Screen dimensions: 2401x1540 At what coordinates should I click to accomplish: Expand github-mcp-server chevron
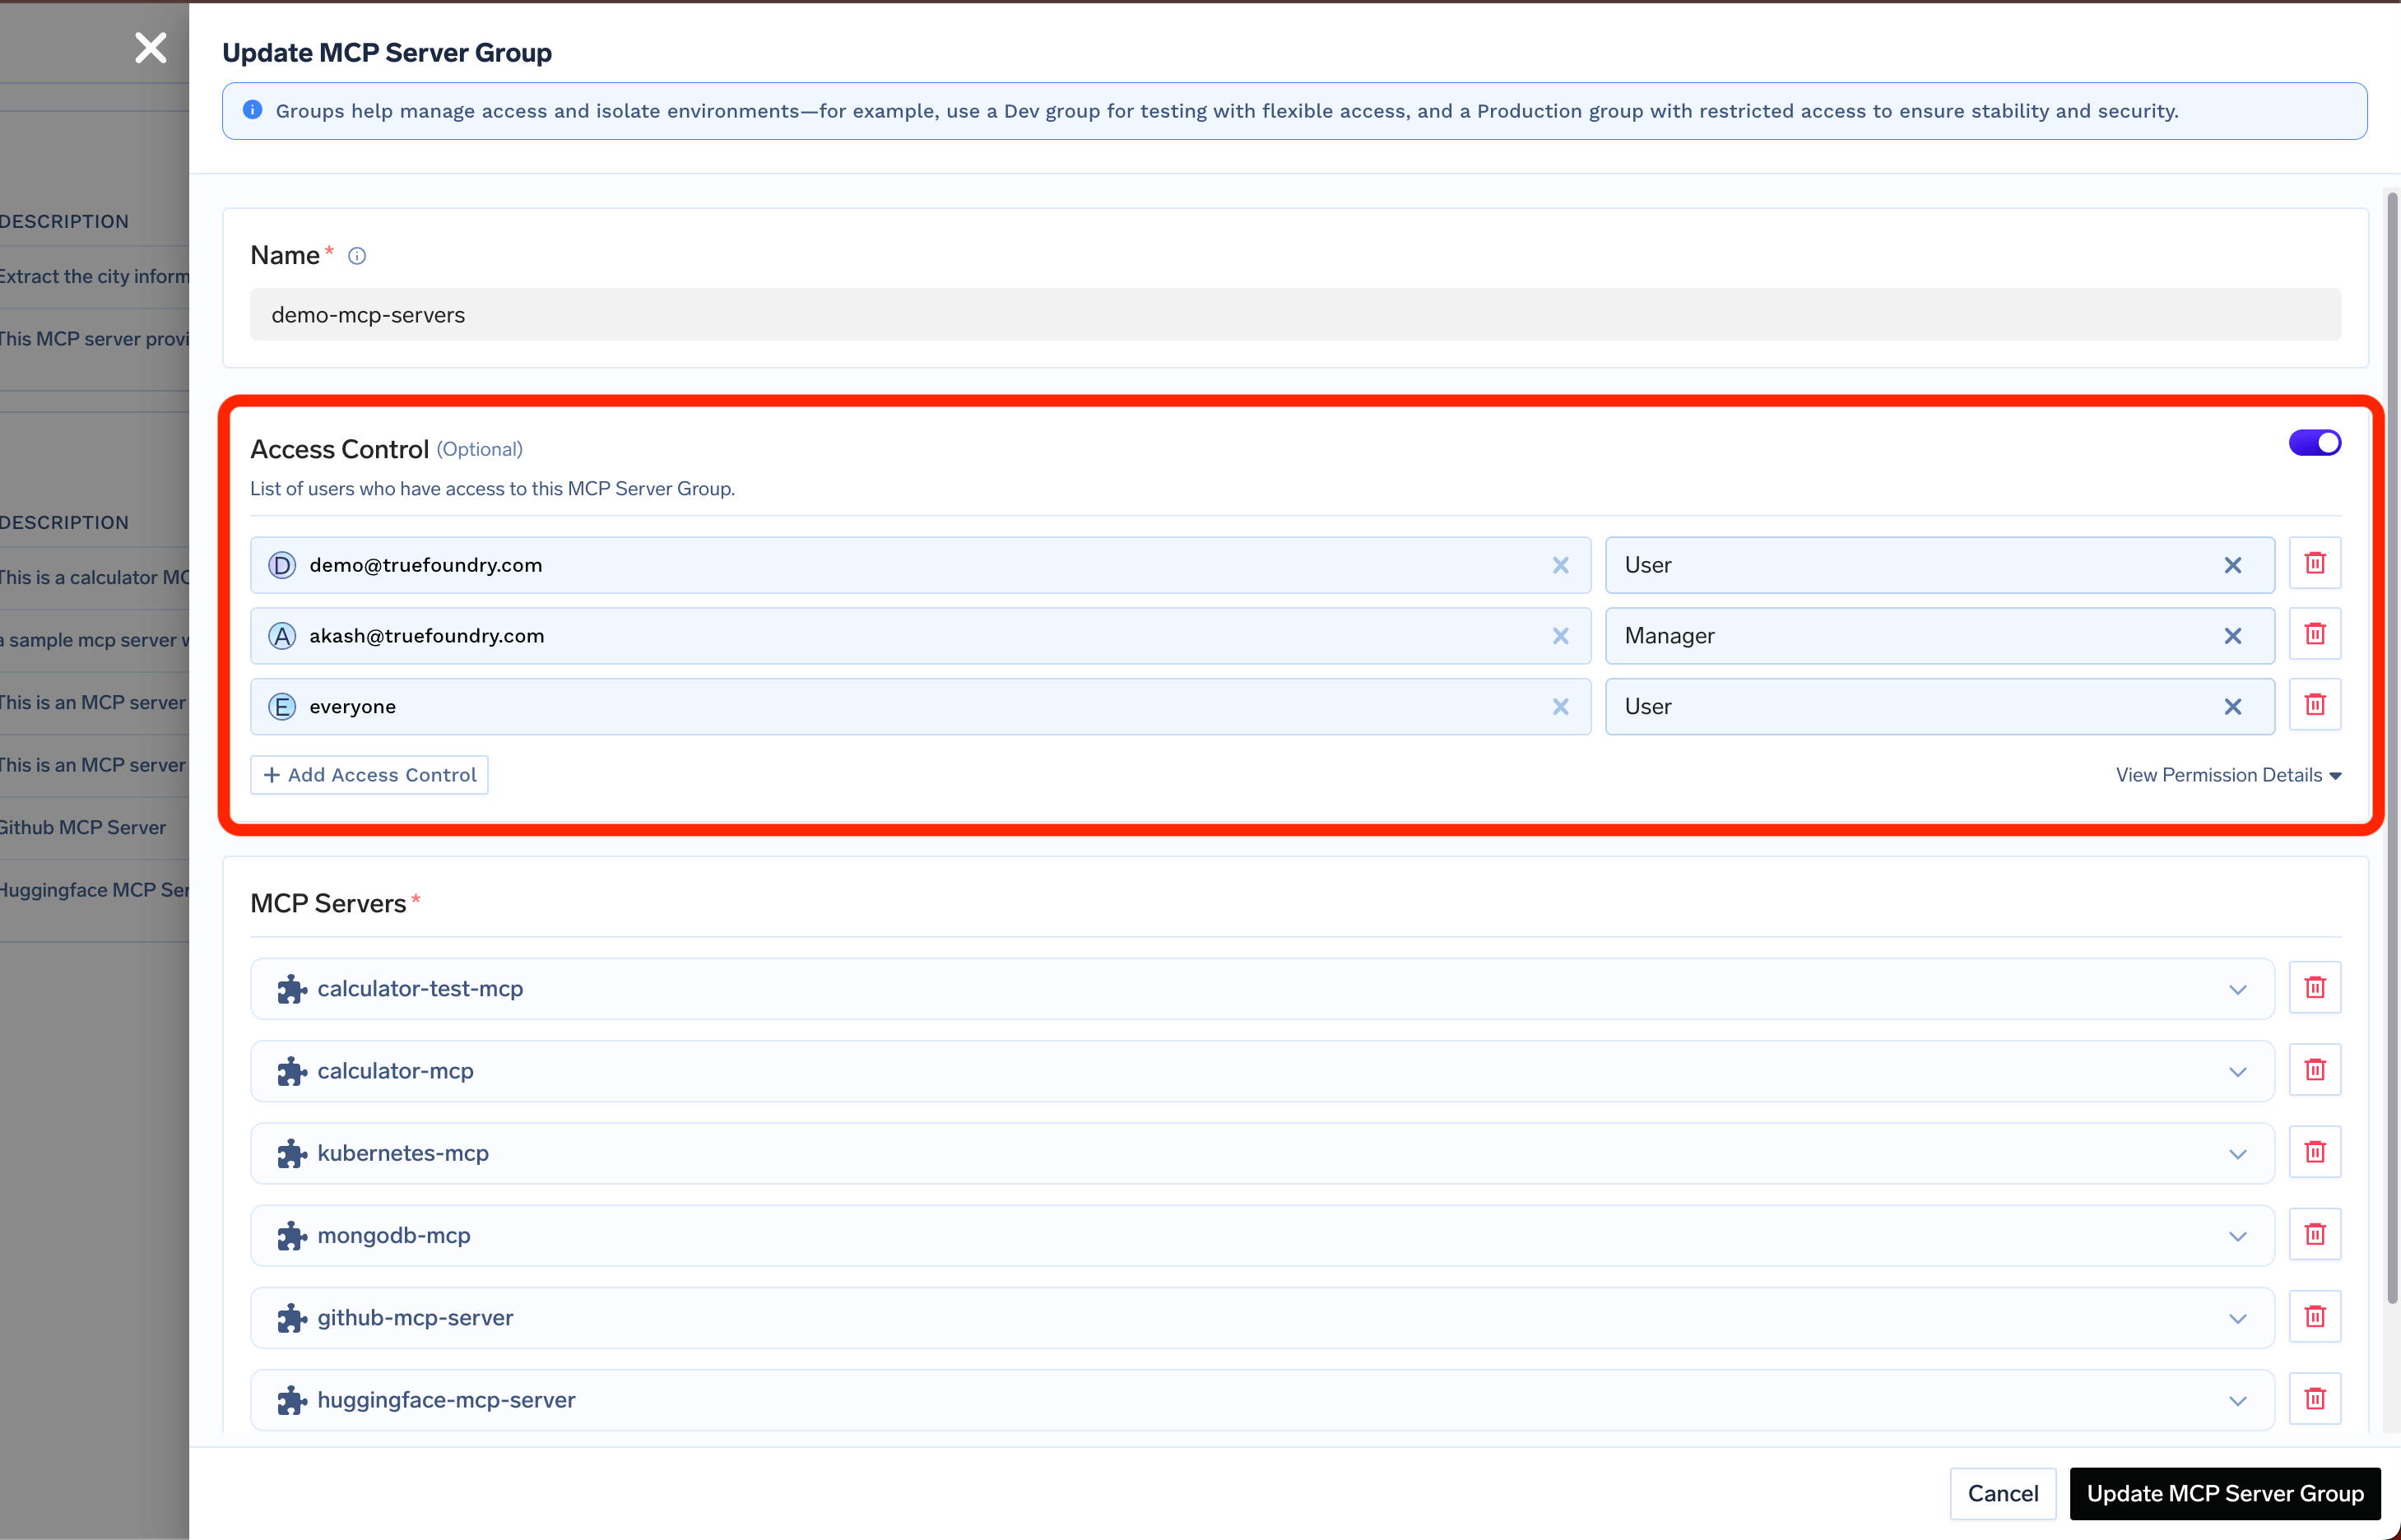click(2237, 1319)
